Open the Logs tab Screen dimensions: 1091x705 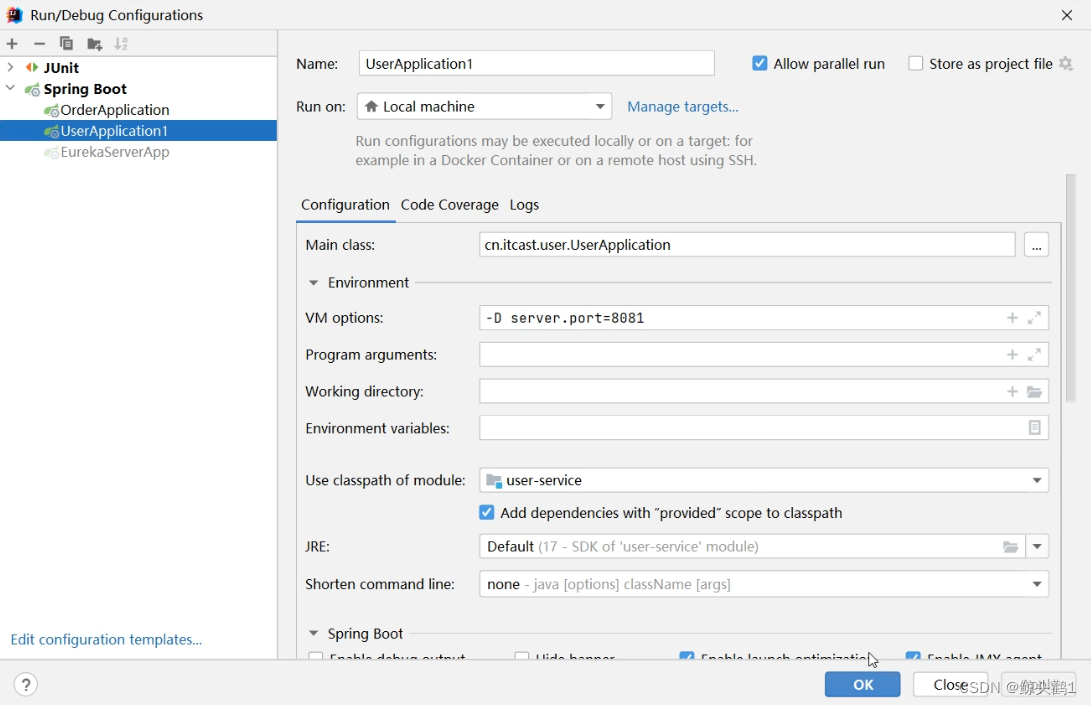coord(524,205)
